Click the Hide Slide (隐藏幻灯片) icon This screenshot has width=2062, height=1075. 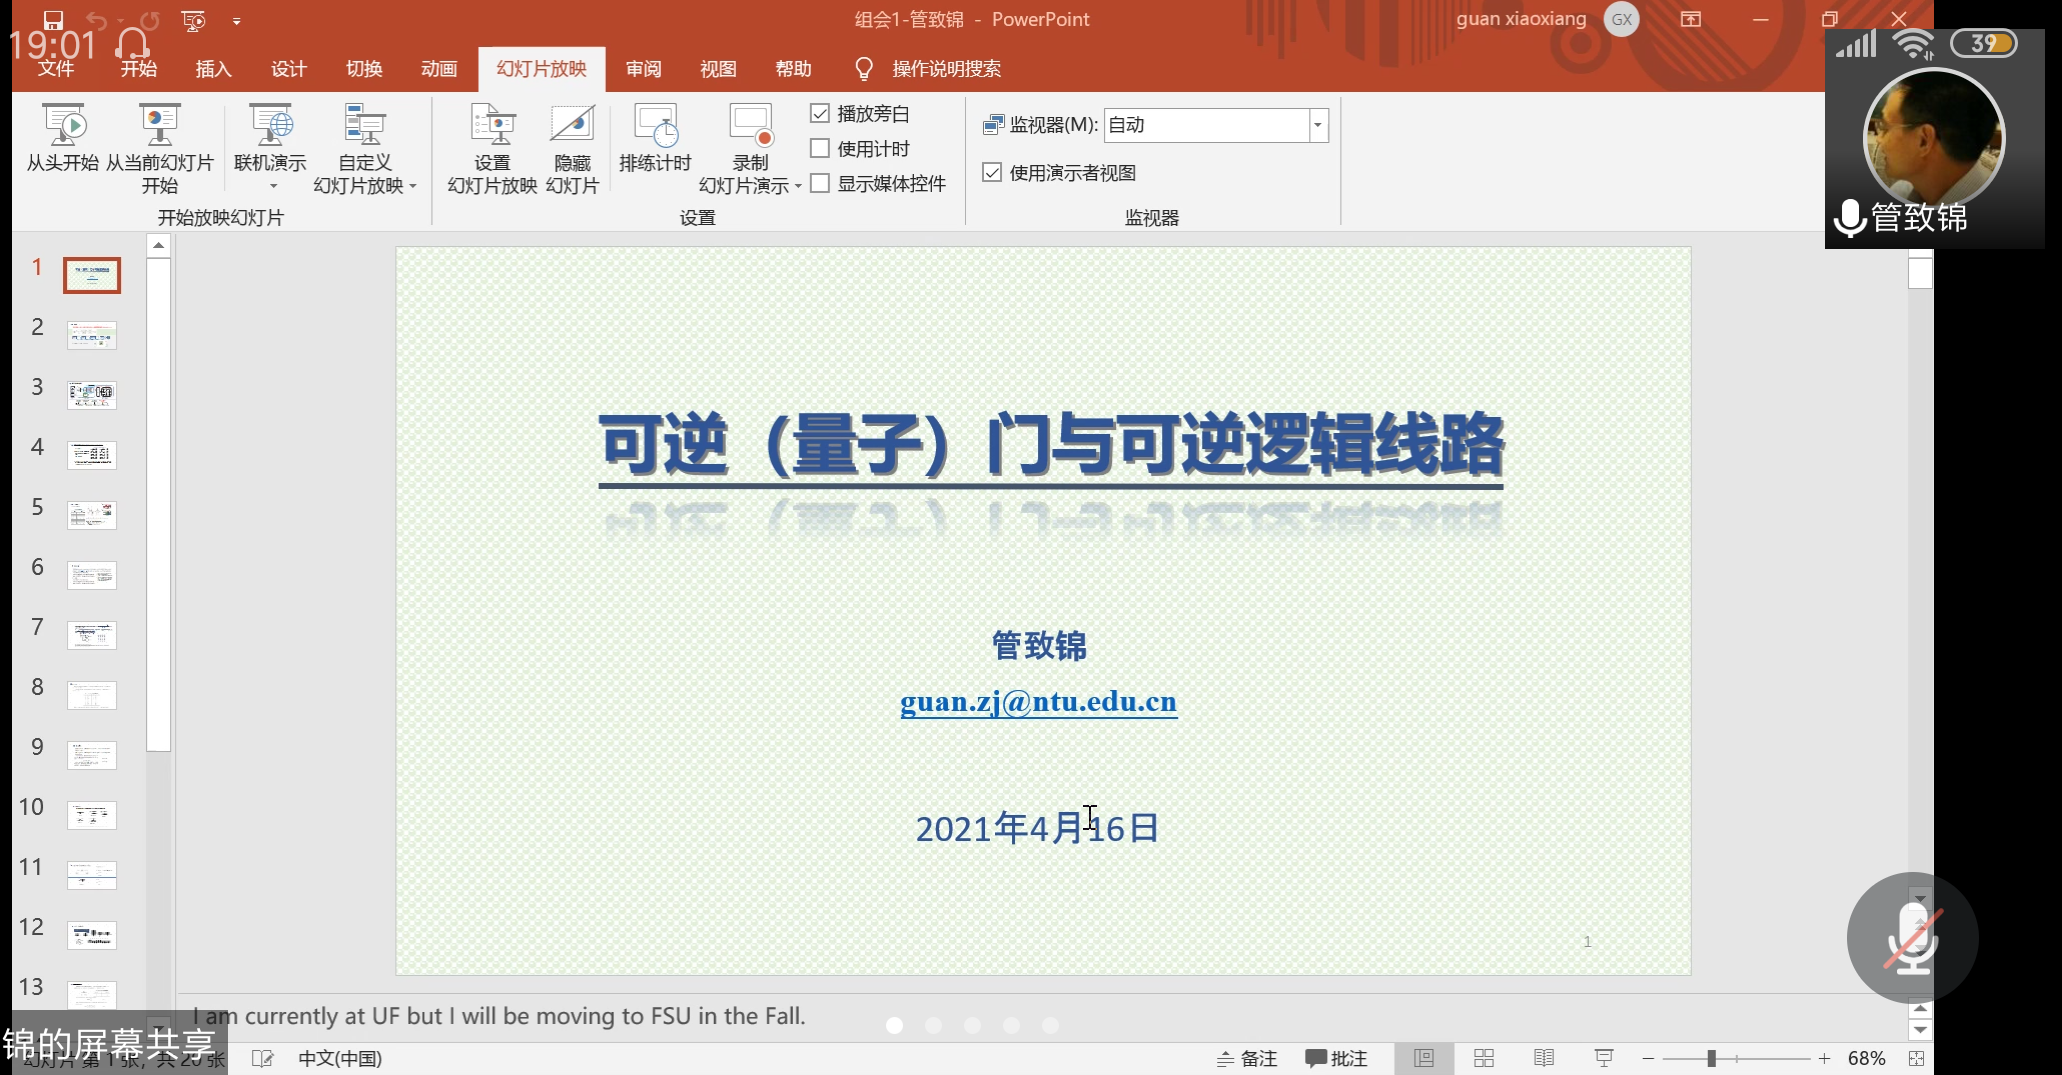572,127
